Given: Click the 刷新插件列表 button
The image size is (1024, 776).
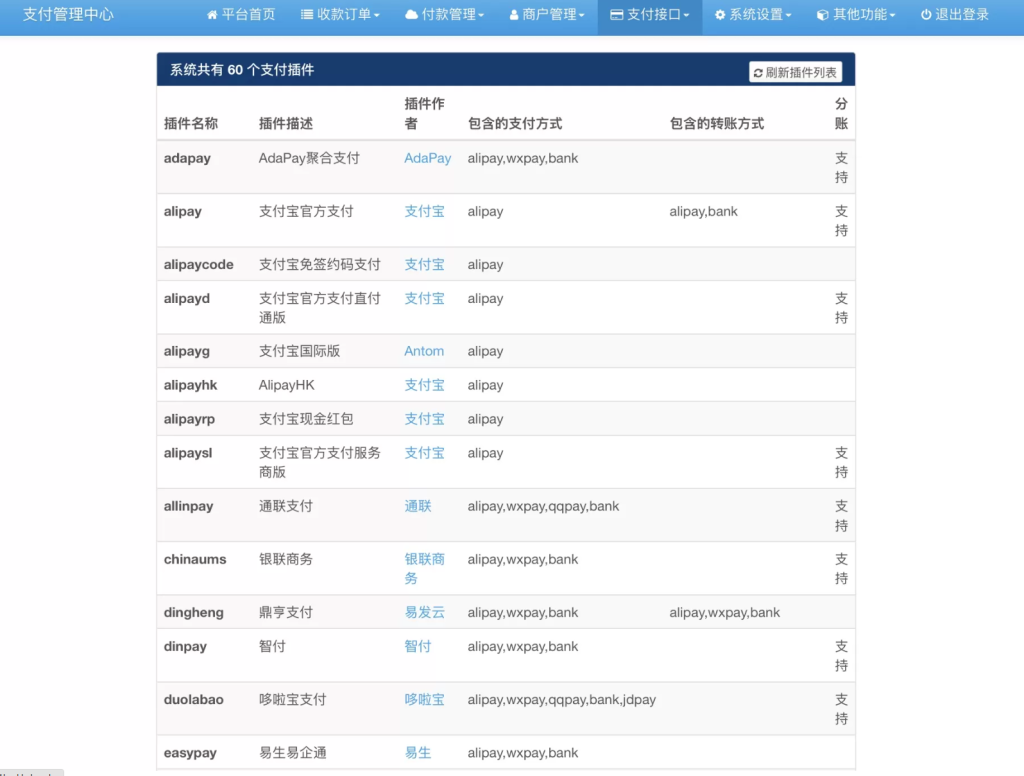Looking at the screenshot, I should pos(795,73).
